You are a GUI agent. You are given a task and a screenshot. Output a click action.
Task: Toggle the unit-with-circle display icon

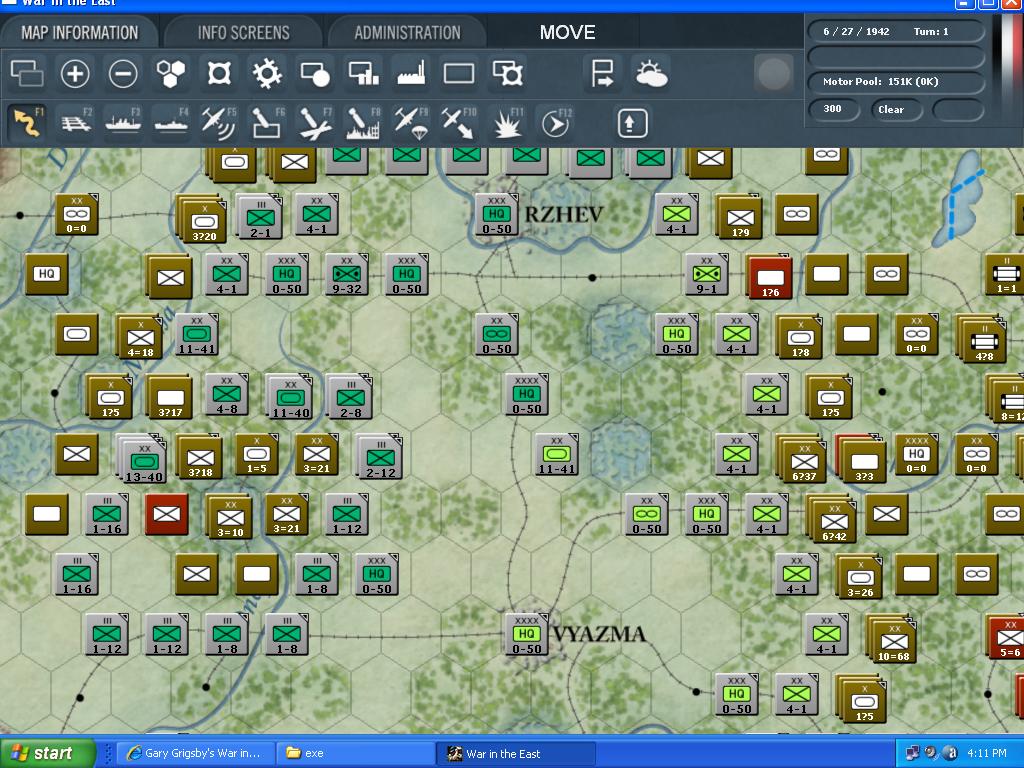point(315,73)
